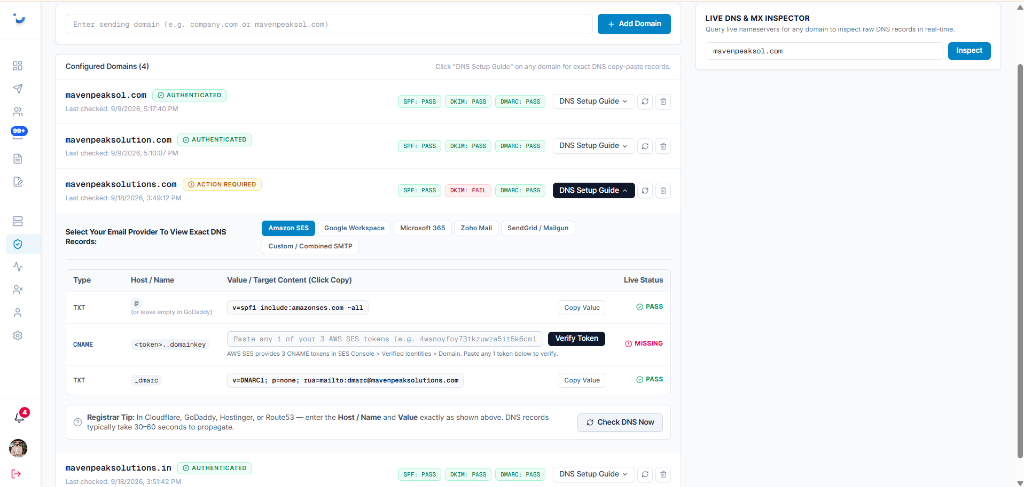Select the SendGrid / Mailgun provider tab
Screen dimensions: 1024x487
click(538, 228)
